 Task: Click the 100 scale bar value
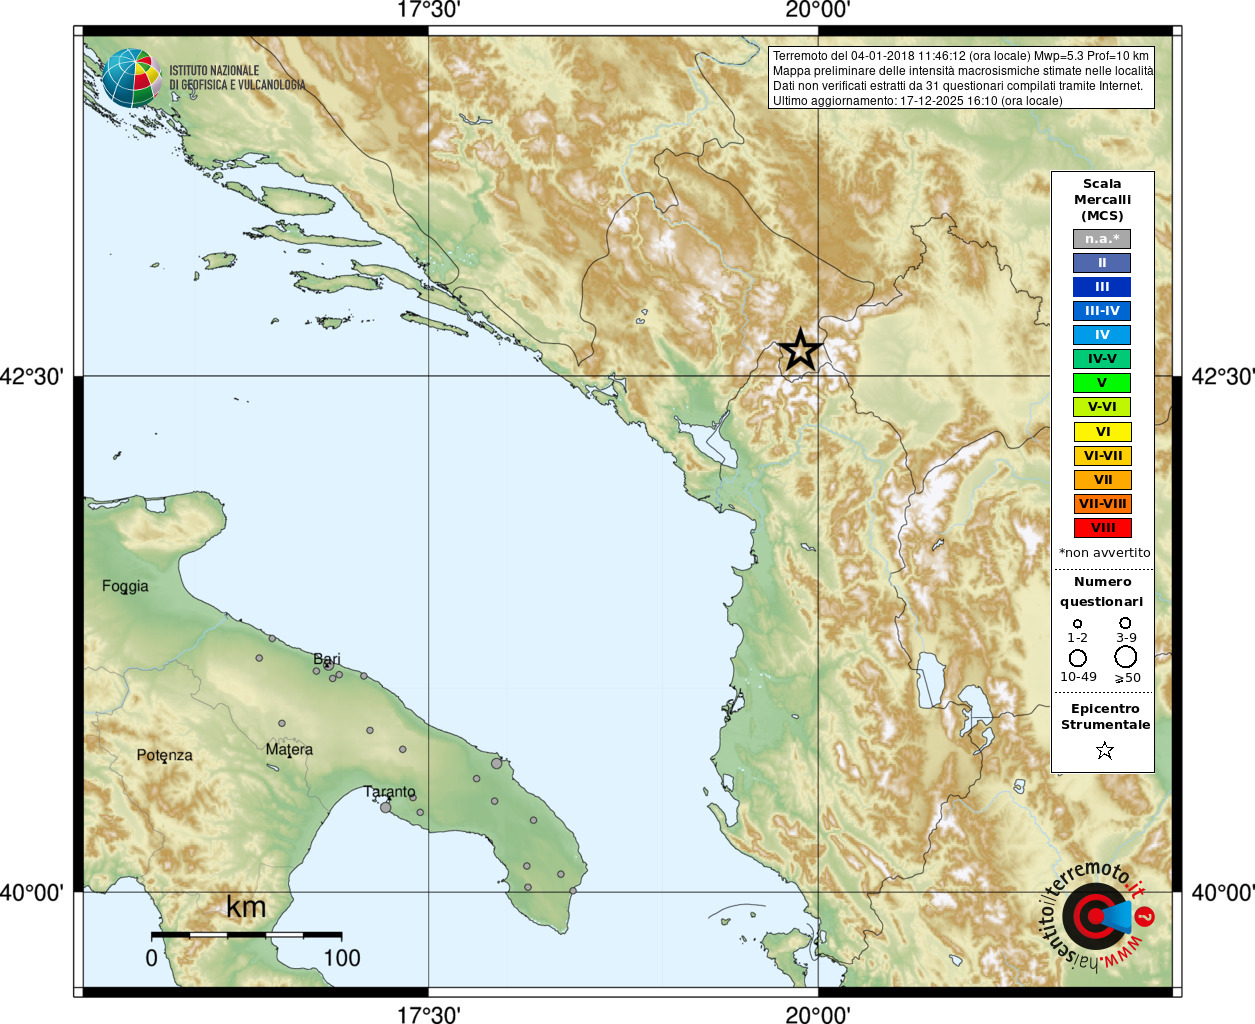(x=342, y=958)
